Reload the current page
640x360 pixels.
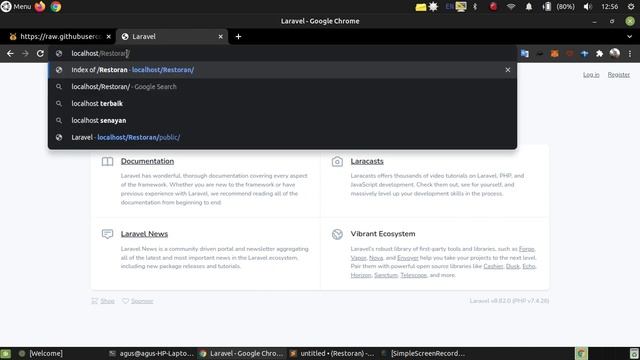point(40,53)
